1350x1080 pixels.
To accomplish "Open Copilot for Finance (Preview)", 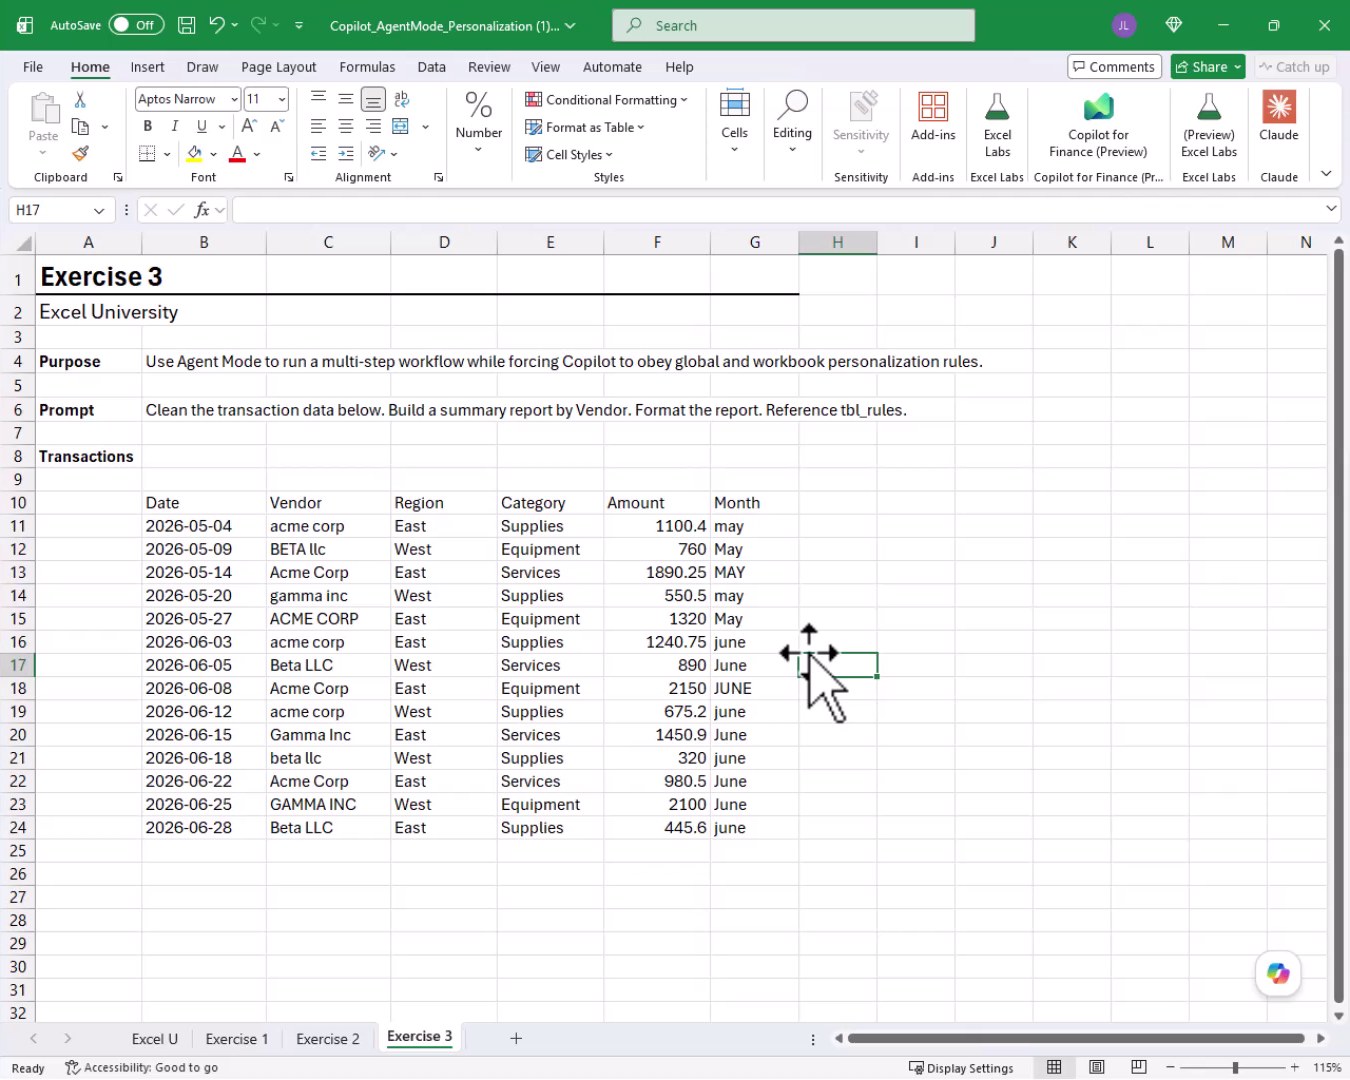I will (x=1098, y=125).
